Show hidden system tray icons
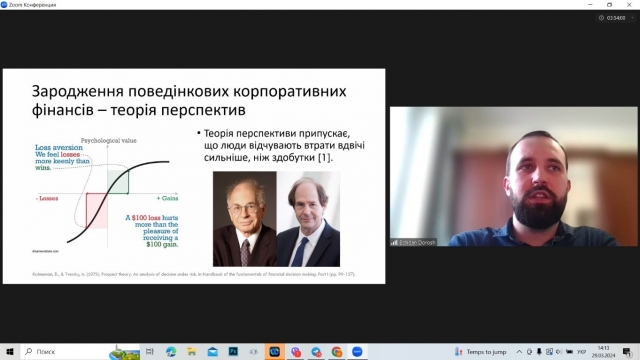 (519, 351)
